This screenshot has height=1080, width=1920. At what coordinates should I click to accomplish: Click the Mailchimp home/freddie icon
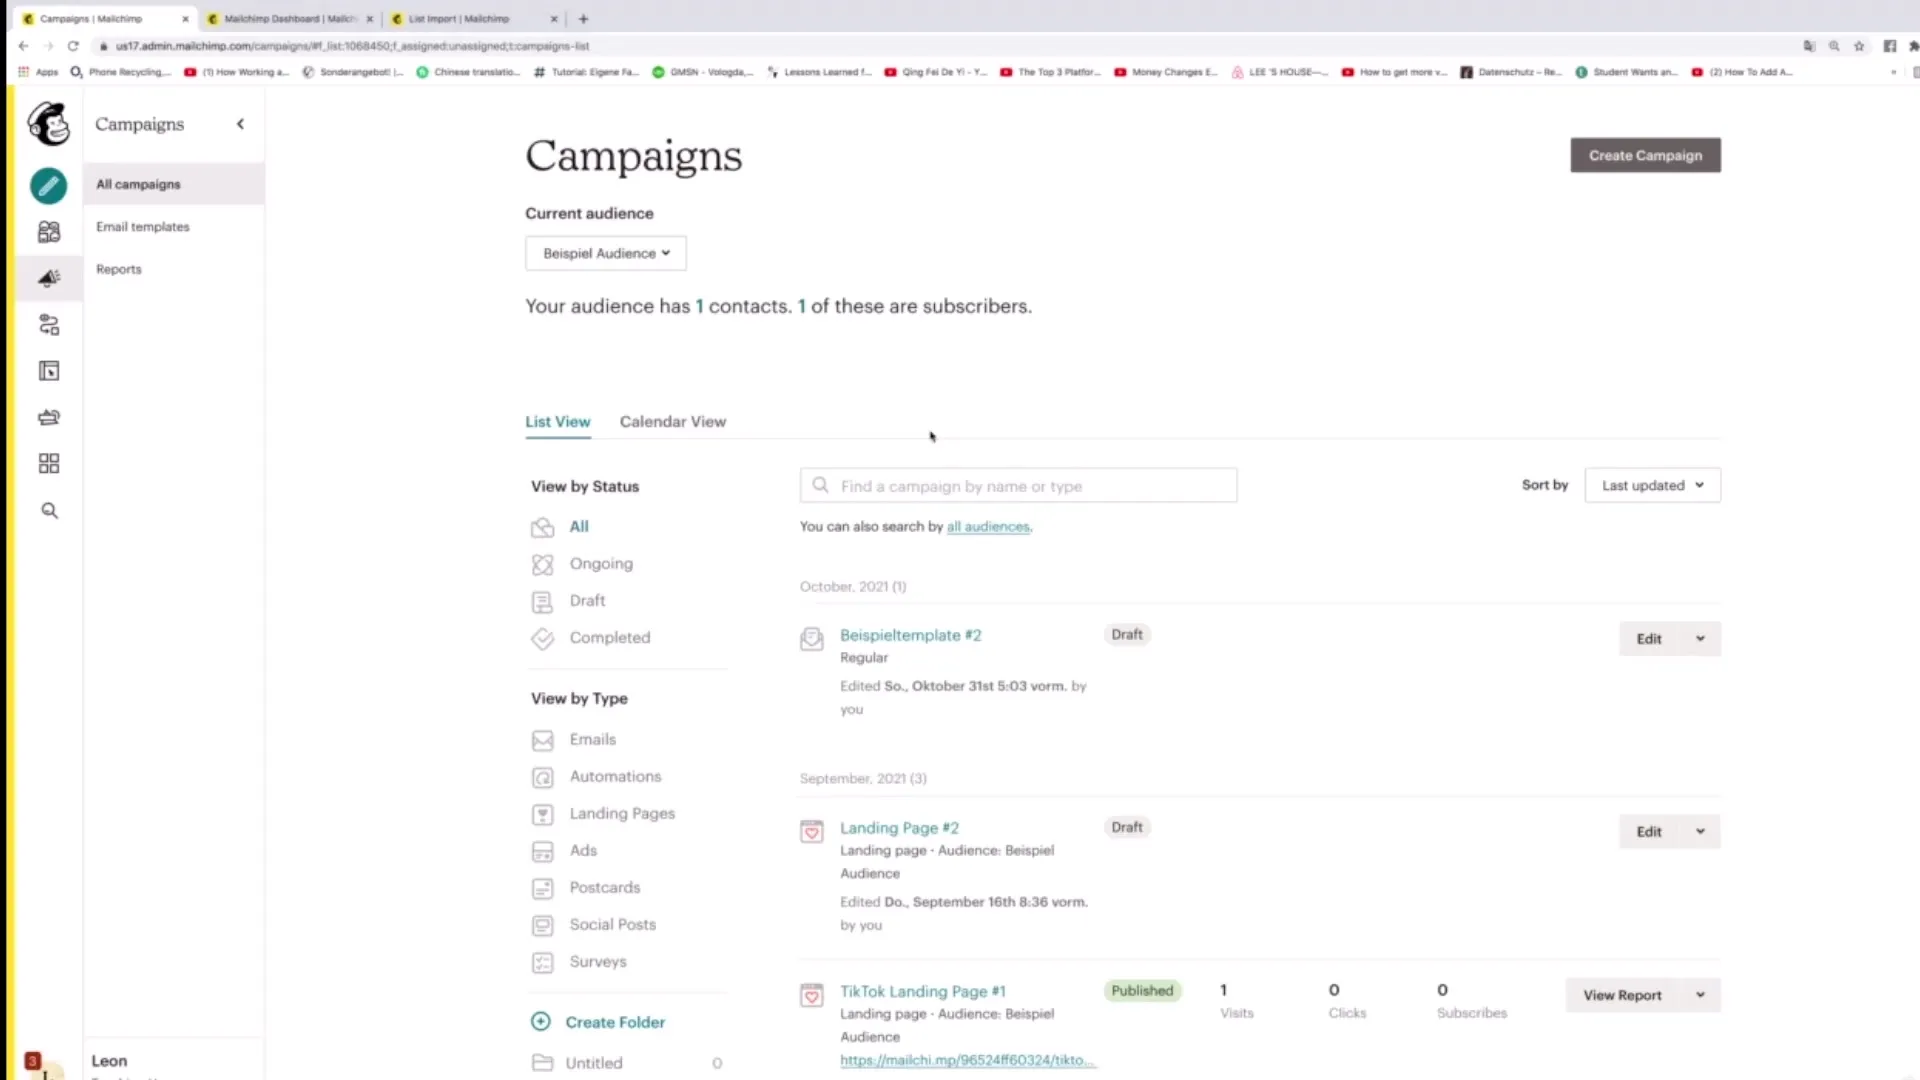click(47, 124)
